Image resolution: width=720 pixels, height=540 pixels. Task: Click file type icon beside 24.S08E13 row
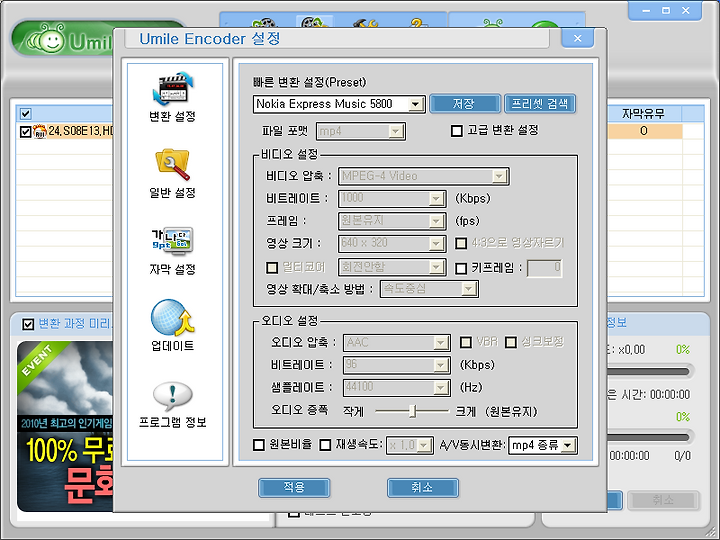click(40, 132)
